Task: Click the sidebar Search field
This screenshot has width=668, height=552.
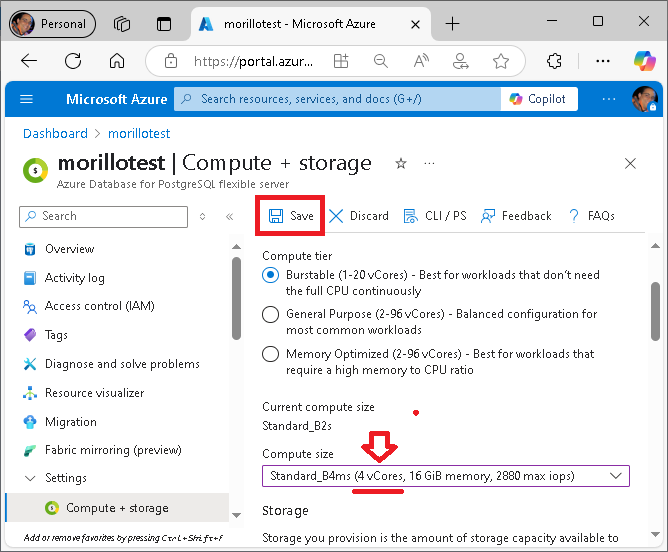Action: point(104,217)
